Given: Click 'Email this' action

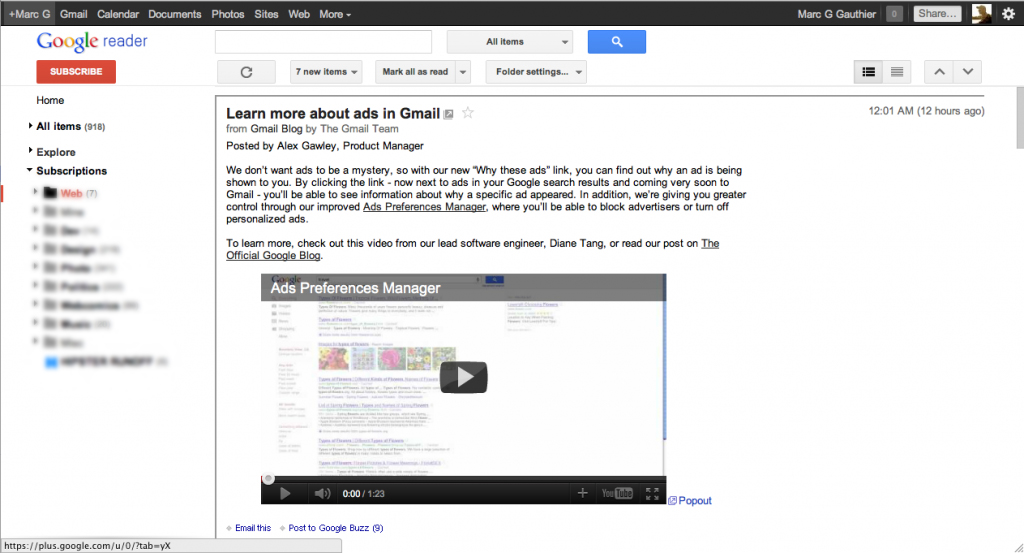Looking at the screenshot, I should click(253, 528).
